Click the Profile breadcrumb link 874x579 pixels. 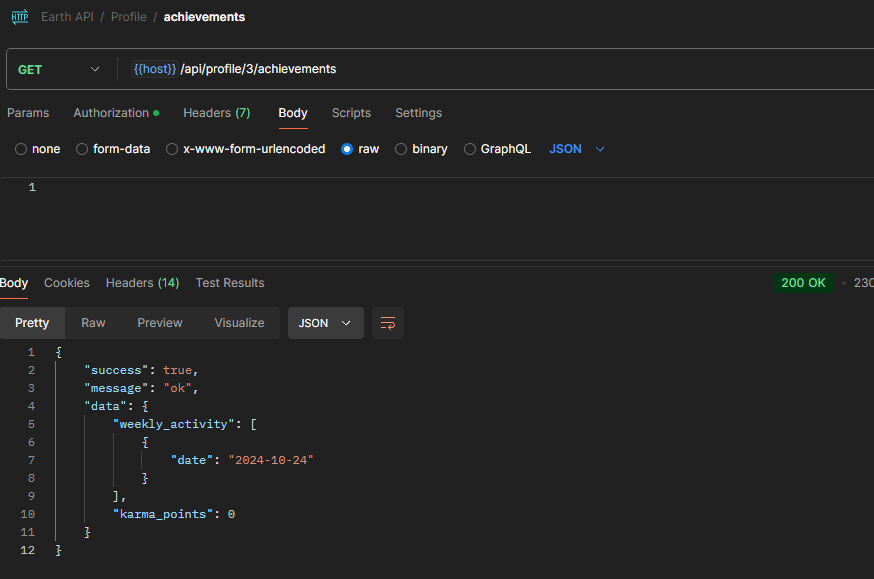click(128, 17)
